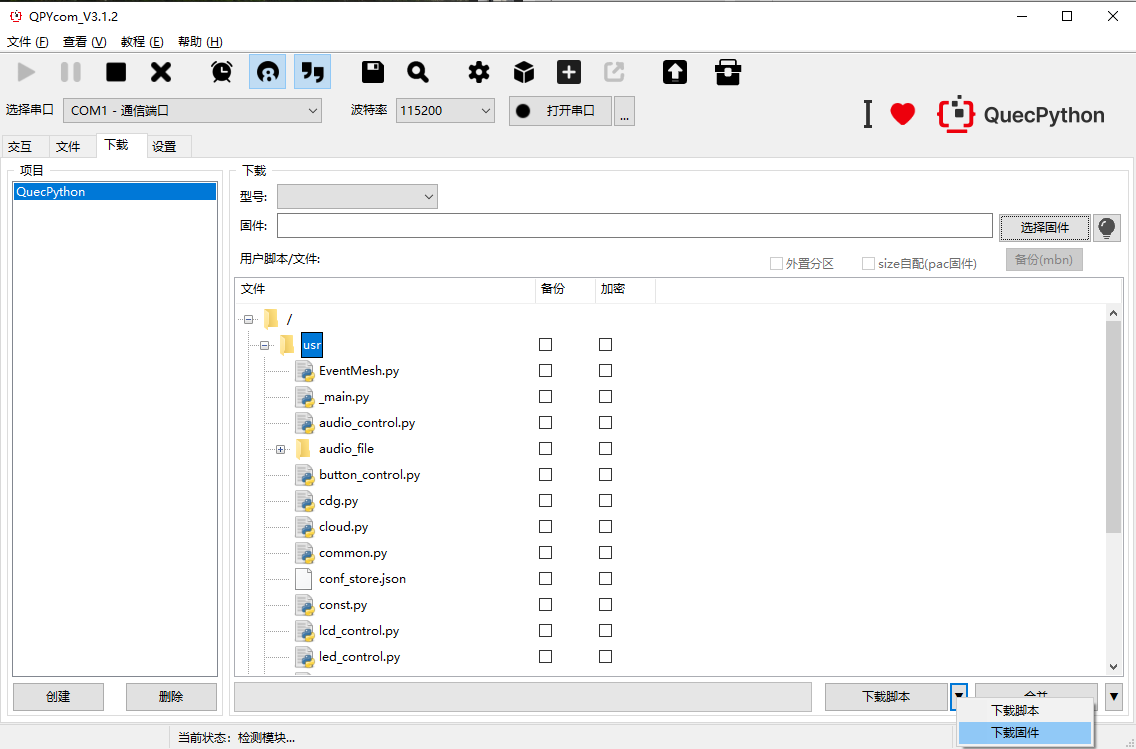Click the QuecPython logo
The height and width of the screenshot is (749, 1136).
tap(1021, 114)
